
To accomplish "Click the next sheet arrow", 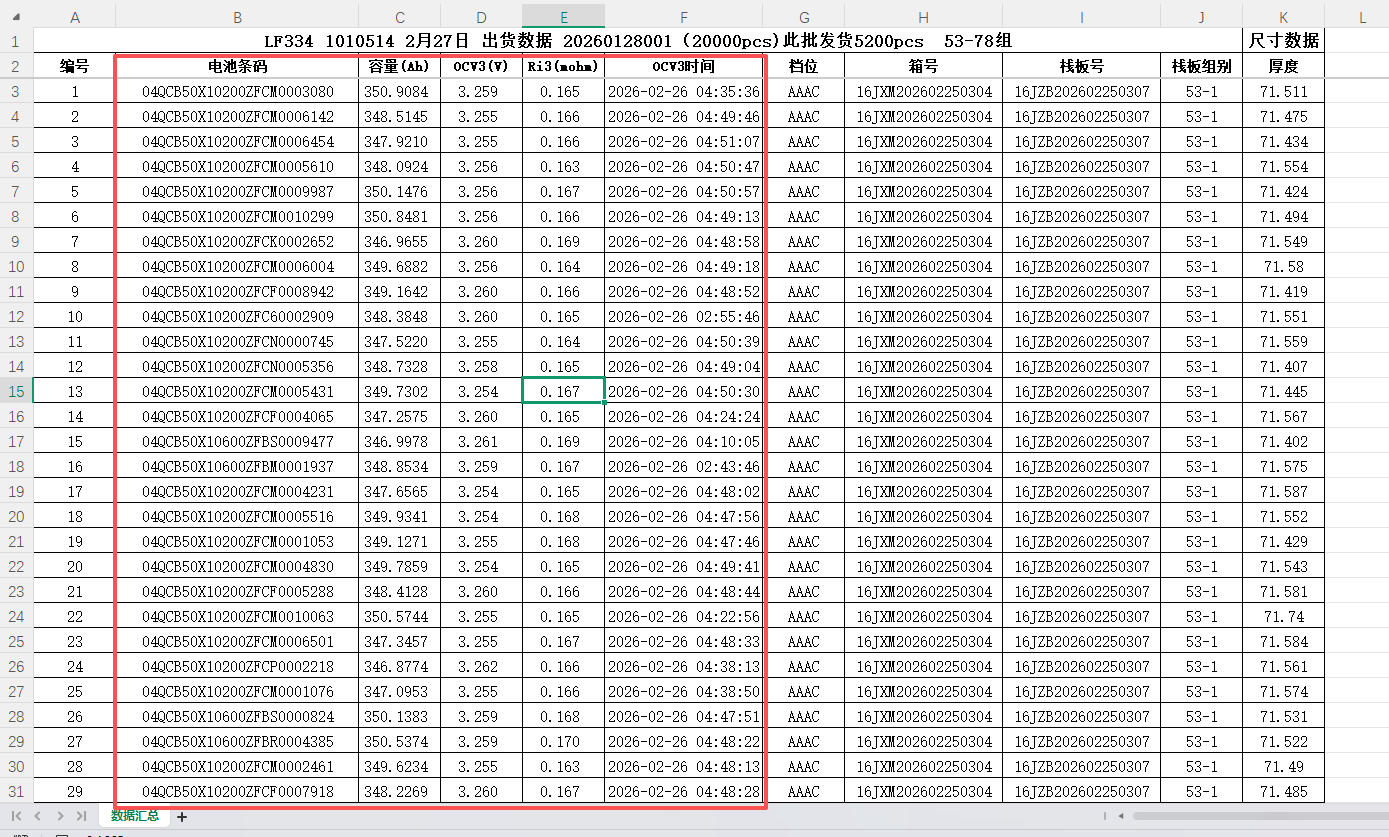I will click(58, 817).
